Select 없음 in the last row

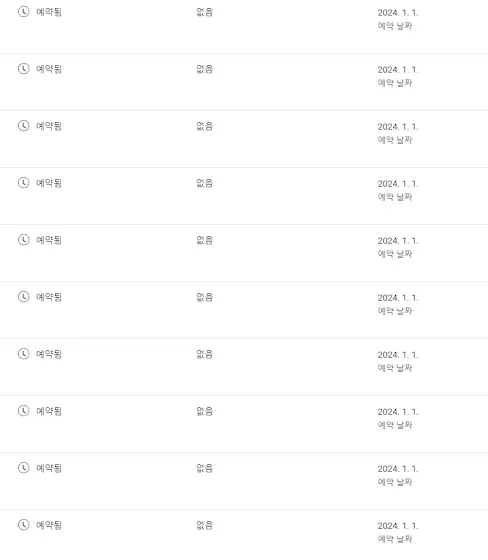coord(205,525)
